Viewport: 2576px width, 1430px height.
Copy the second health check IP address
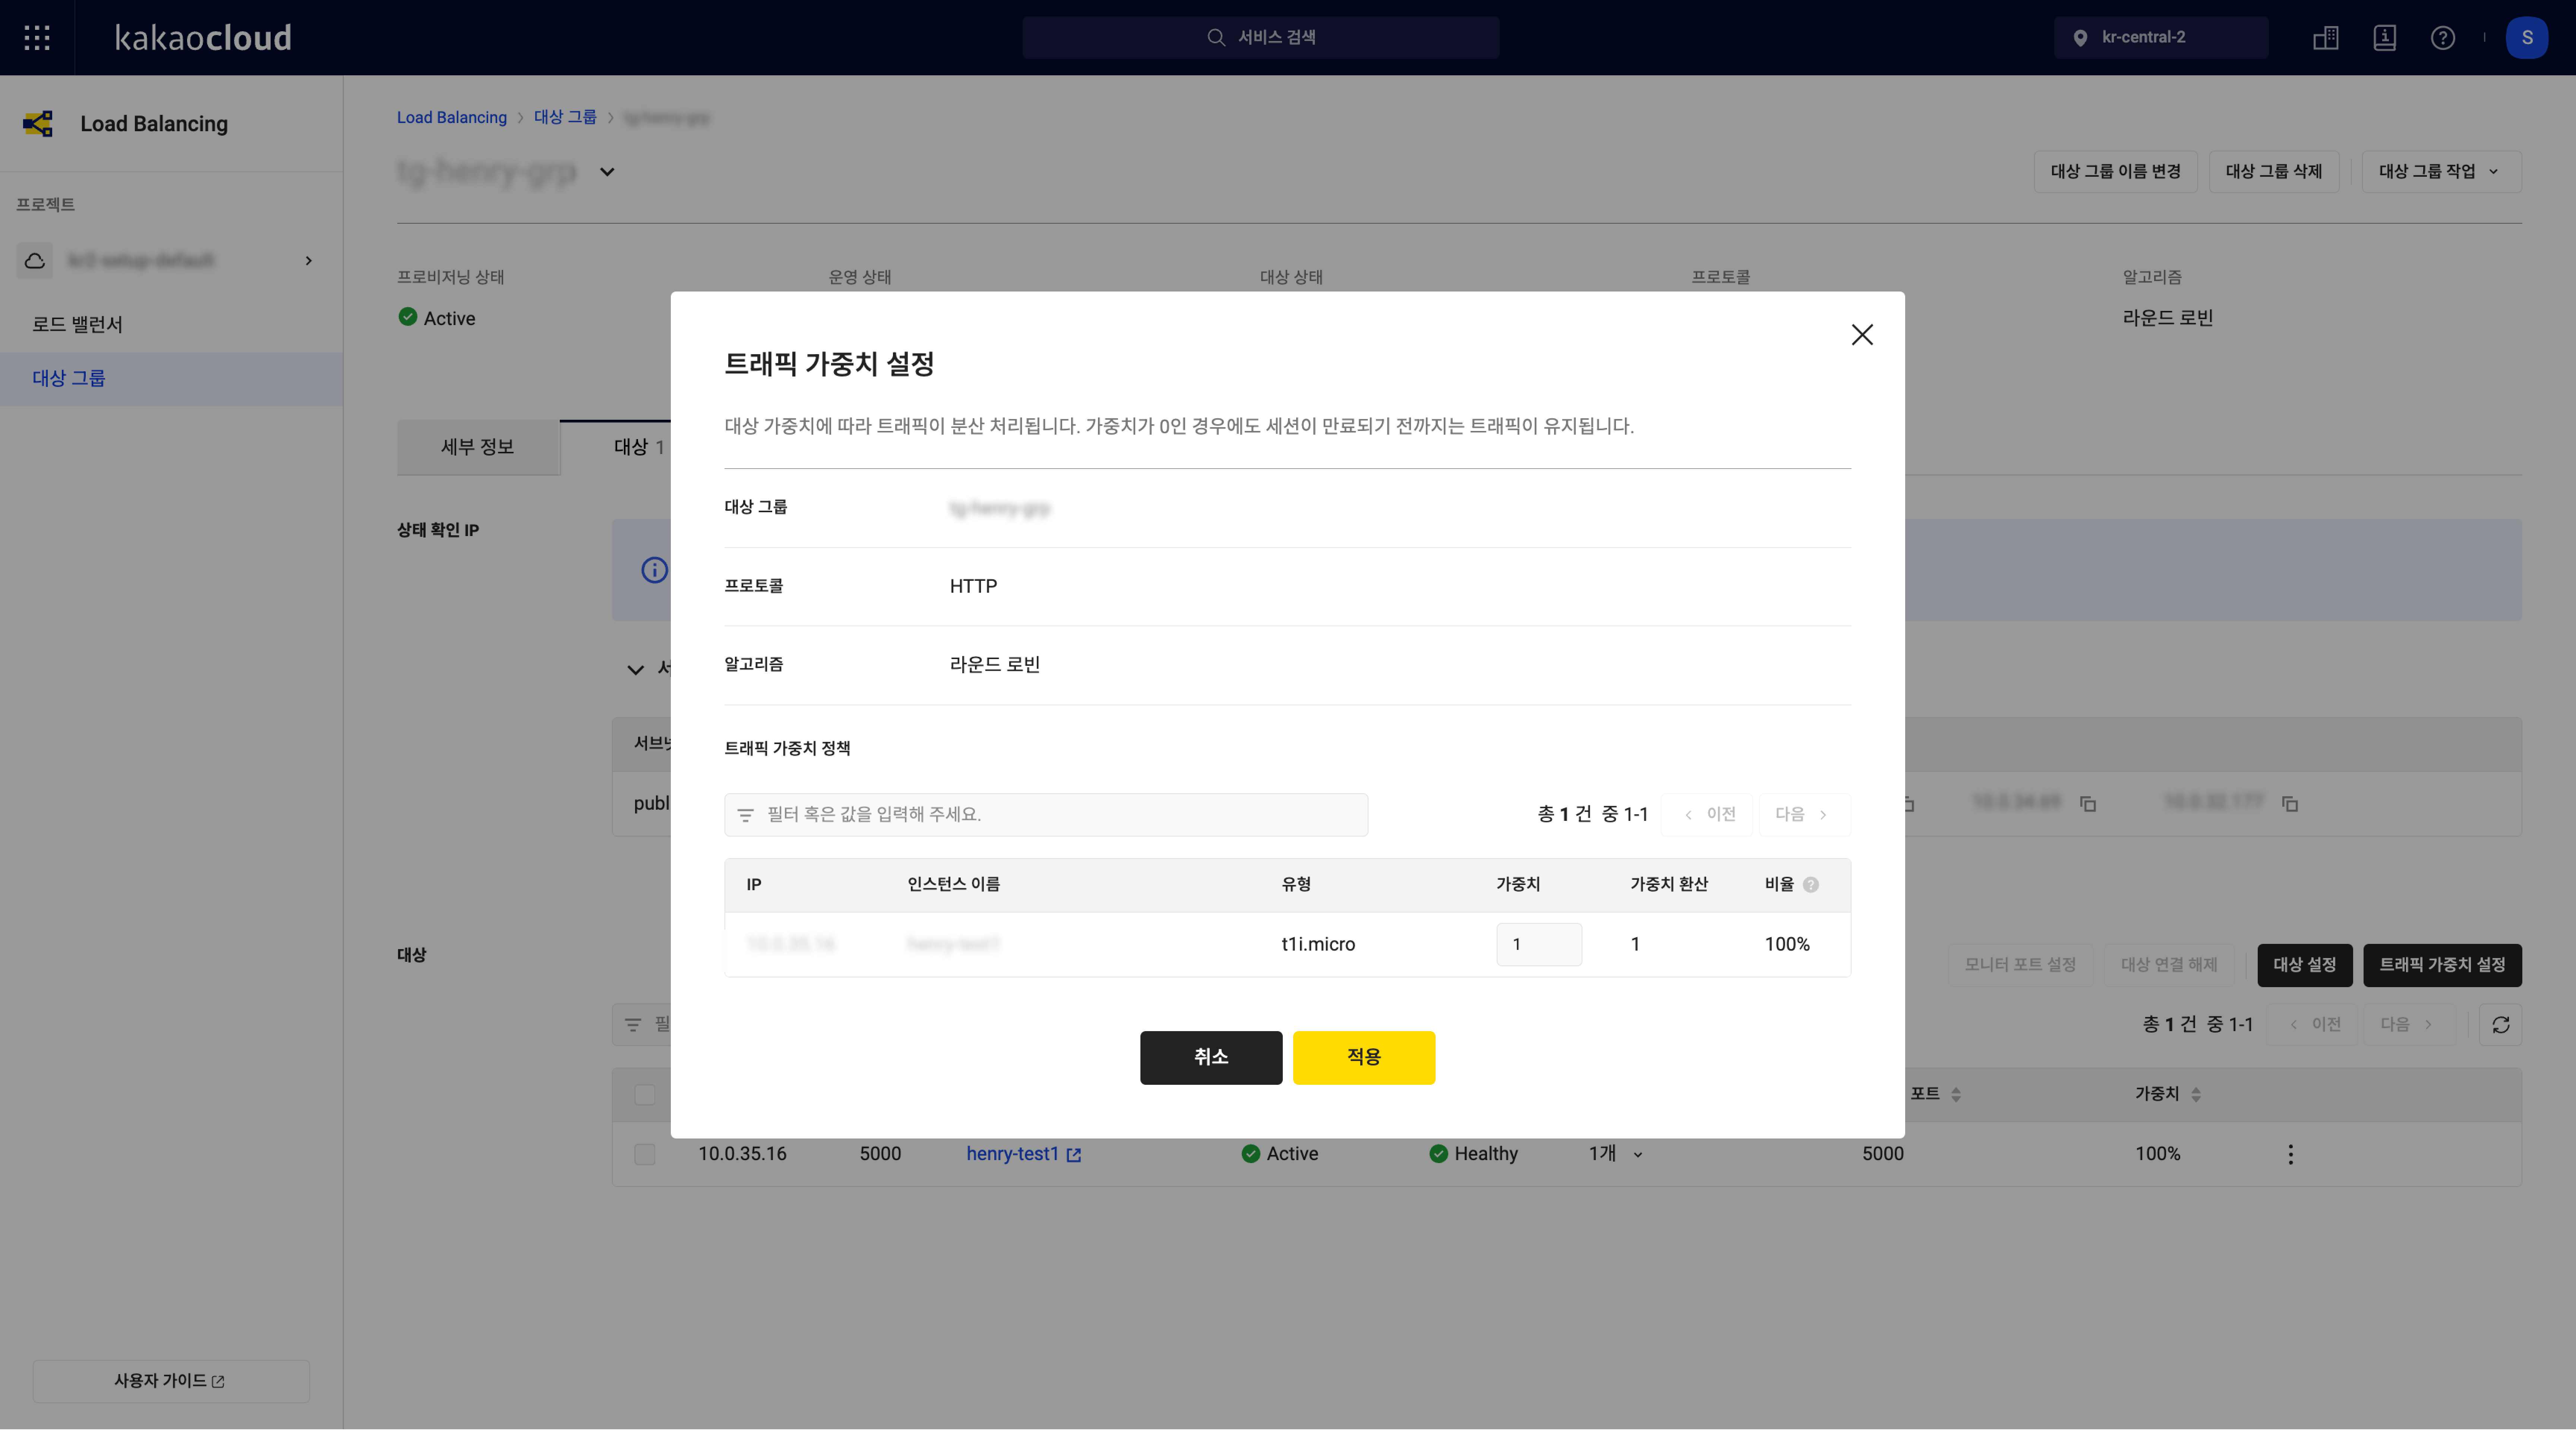pos(2088,804)
